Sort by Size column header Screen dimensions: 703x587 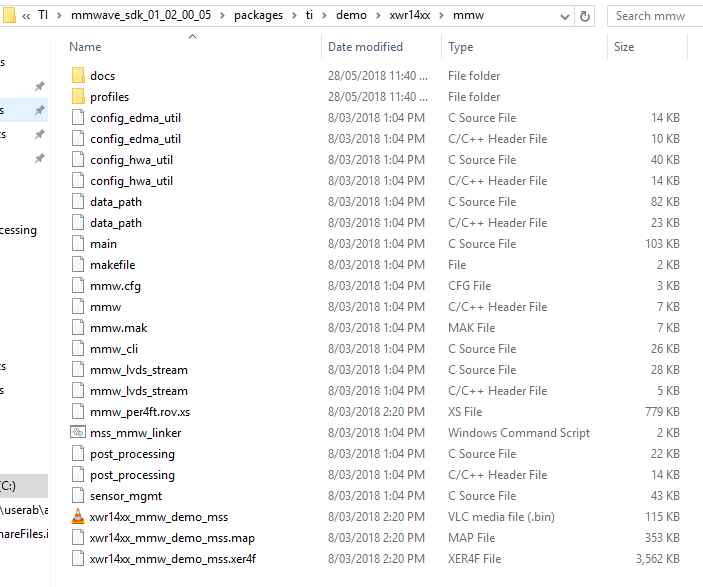tap(624, 47)
